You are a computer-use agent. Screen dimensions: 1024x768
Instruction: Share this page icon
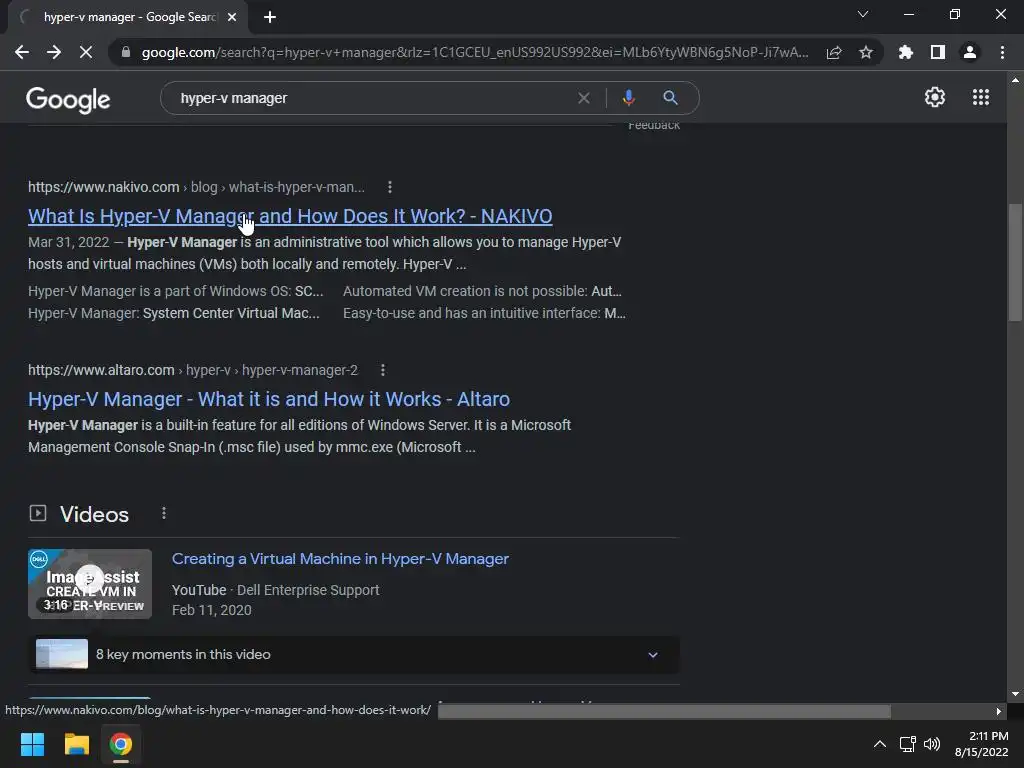[x=834, y=52]
